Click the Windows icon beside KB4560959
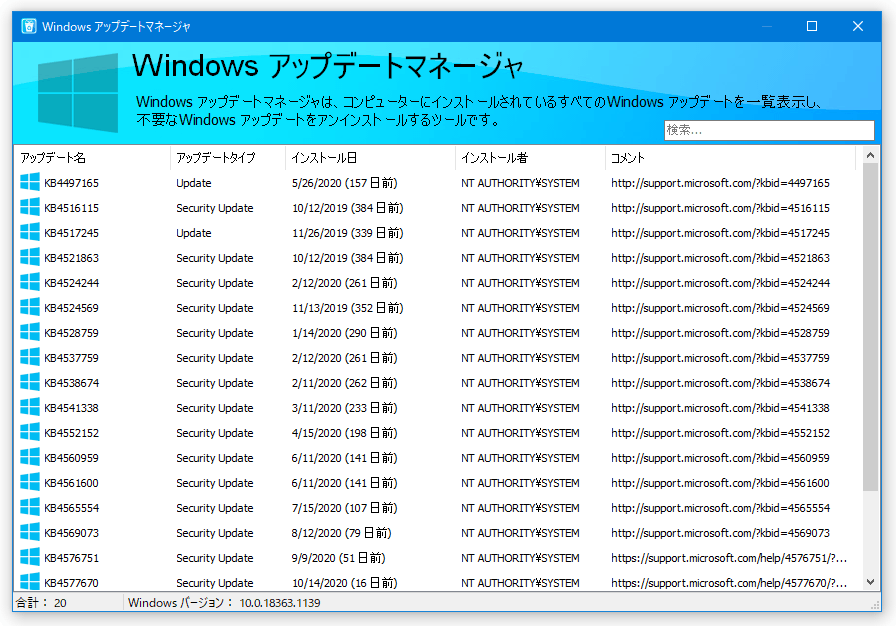Screen dimensions: 896x626 click(30, 458)
